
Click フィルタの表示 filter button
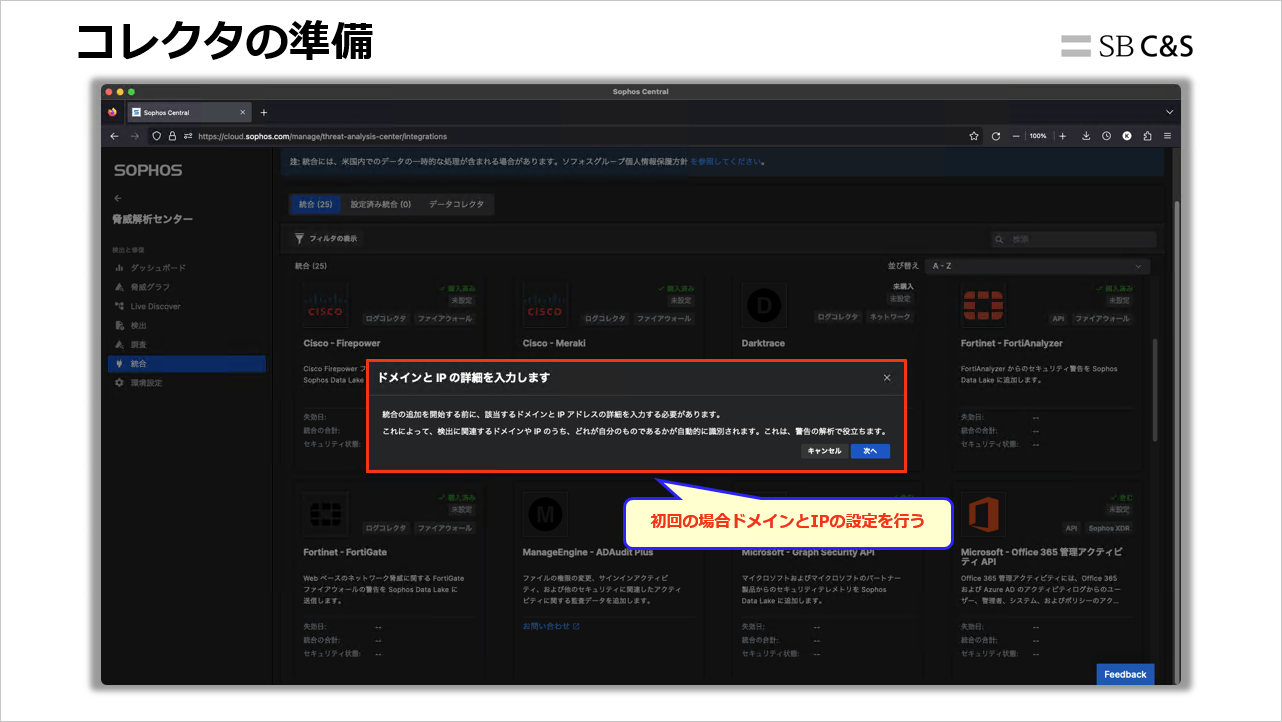tap(326, 239)
